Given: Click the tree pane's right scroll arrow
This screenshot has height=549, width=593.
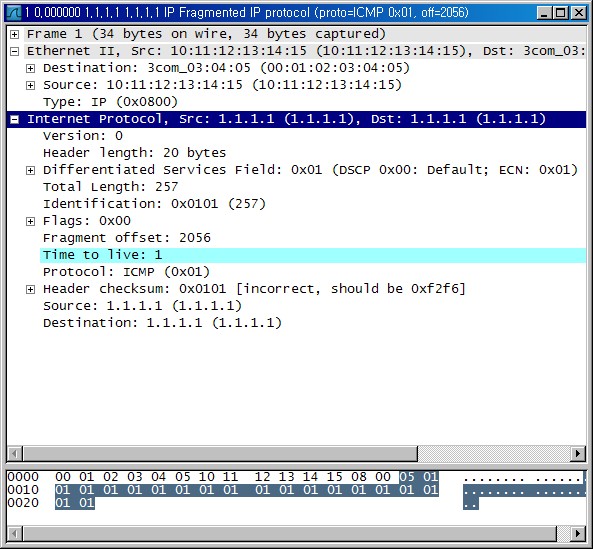Looking at the screenshot, I should coord(578,453).
